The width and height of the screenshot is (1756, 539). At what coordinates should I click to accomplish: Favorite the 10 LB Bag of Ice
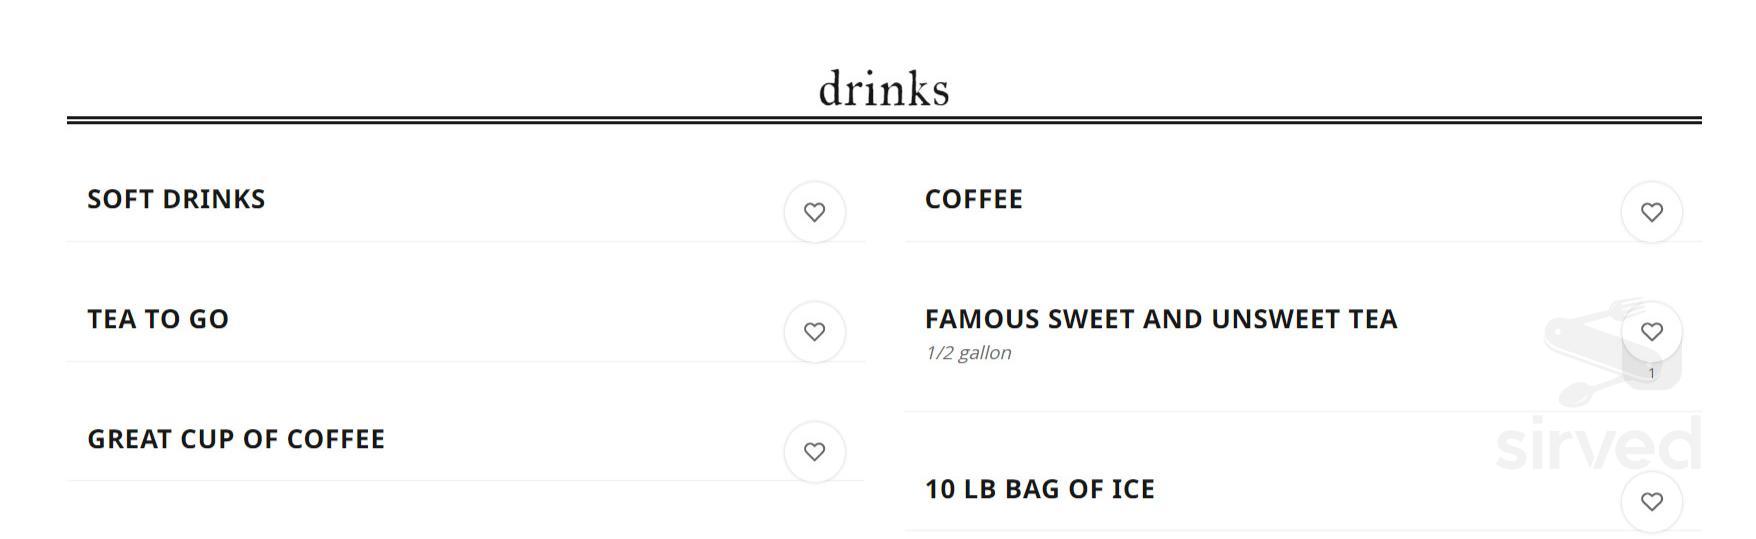coord(1651,502)
